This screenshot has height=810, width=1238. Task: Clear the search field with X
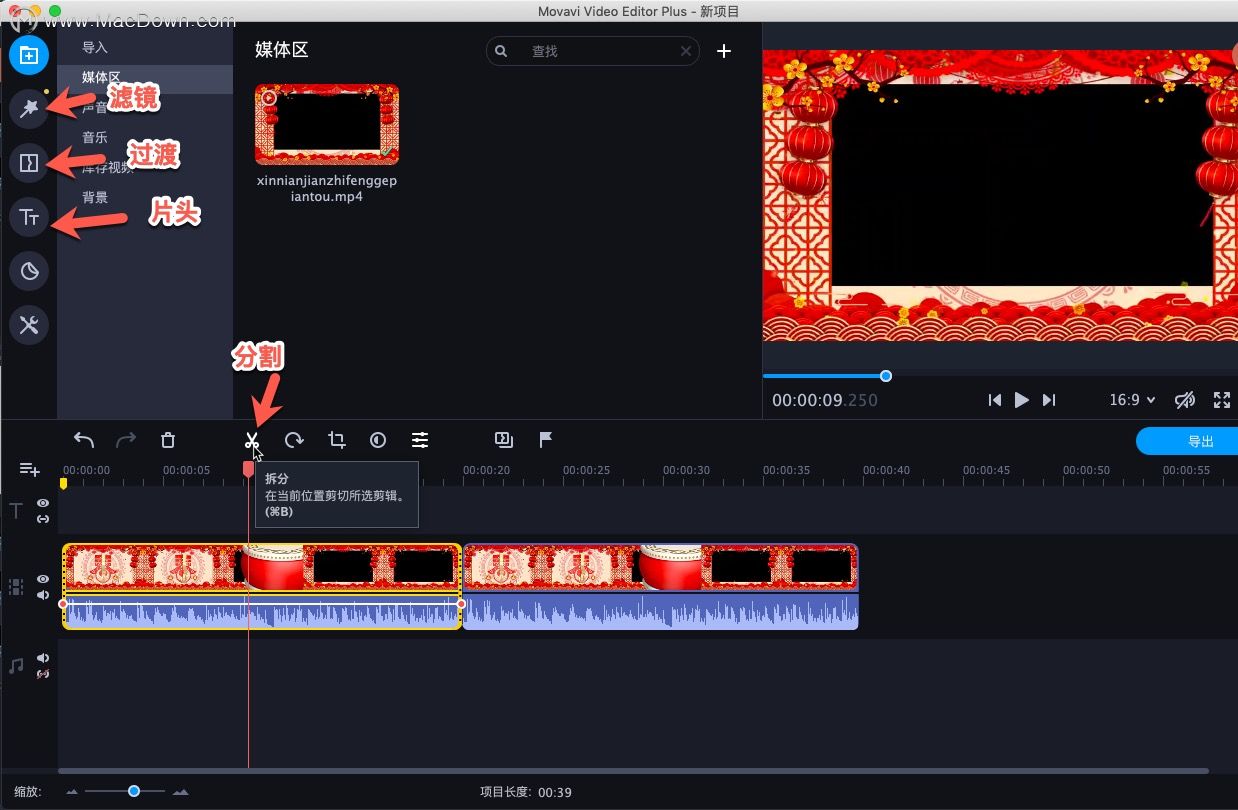(x=686, y=51)
